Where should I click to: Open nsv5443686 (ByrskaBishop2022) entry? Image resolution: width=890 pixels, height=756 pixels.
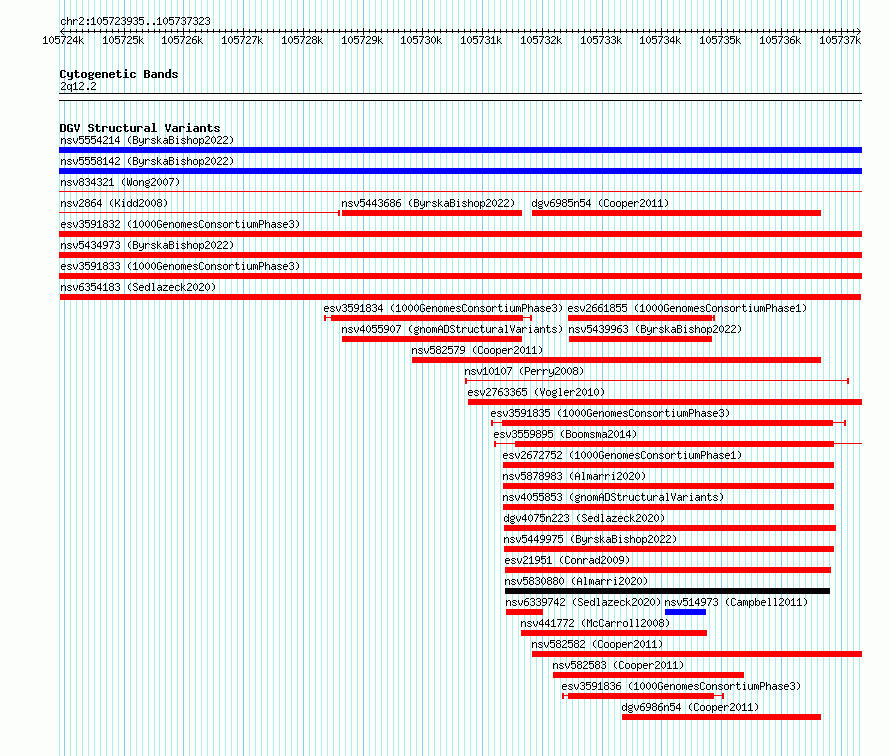(x=428, y=203)
